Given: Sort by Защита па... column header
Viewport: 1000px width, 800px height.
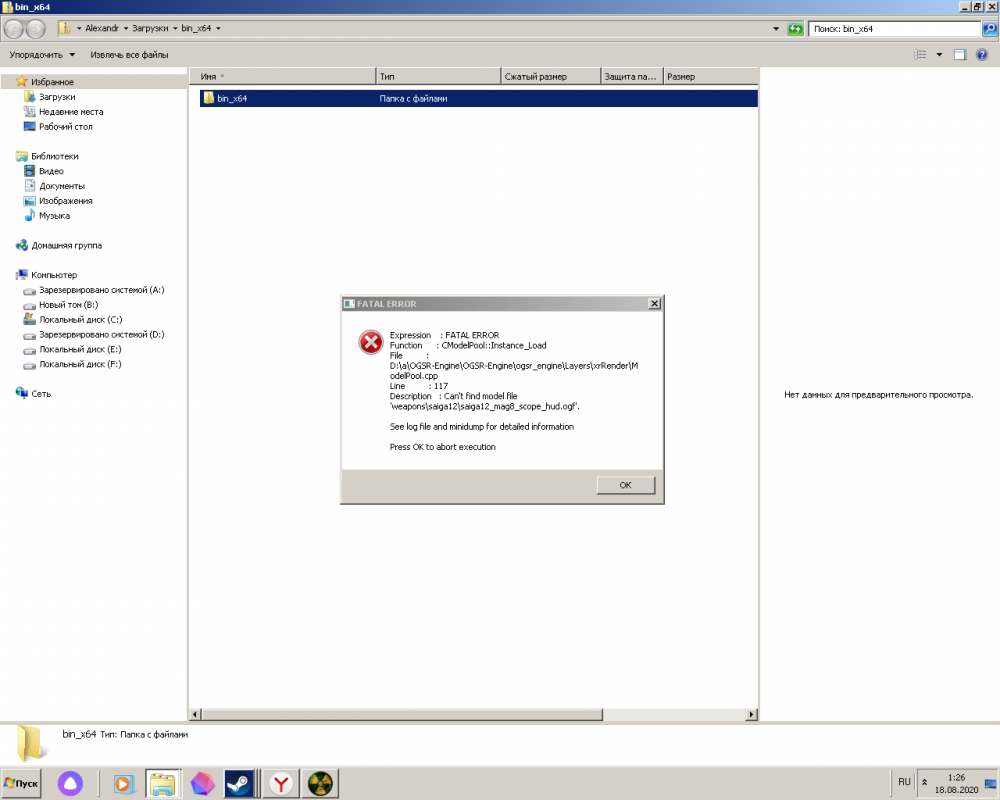Looking at the screenshot, I should click(633, 77).
